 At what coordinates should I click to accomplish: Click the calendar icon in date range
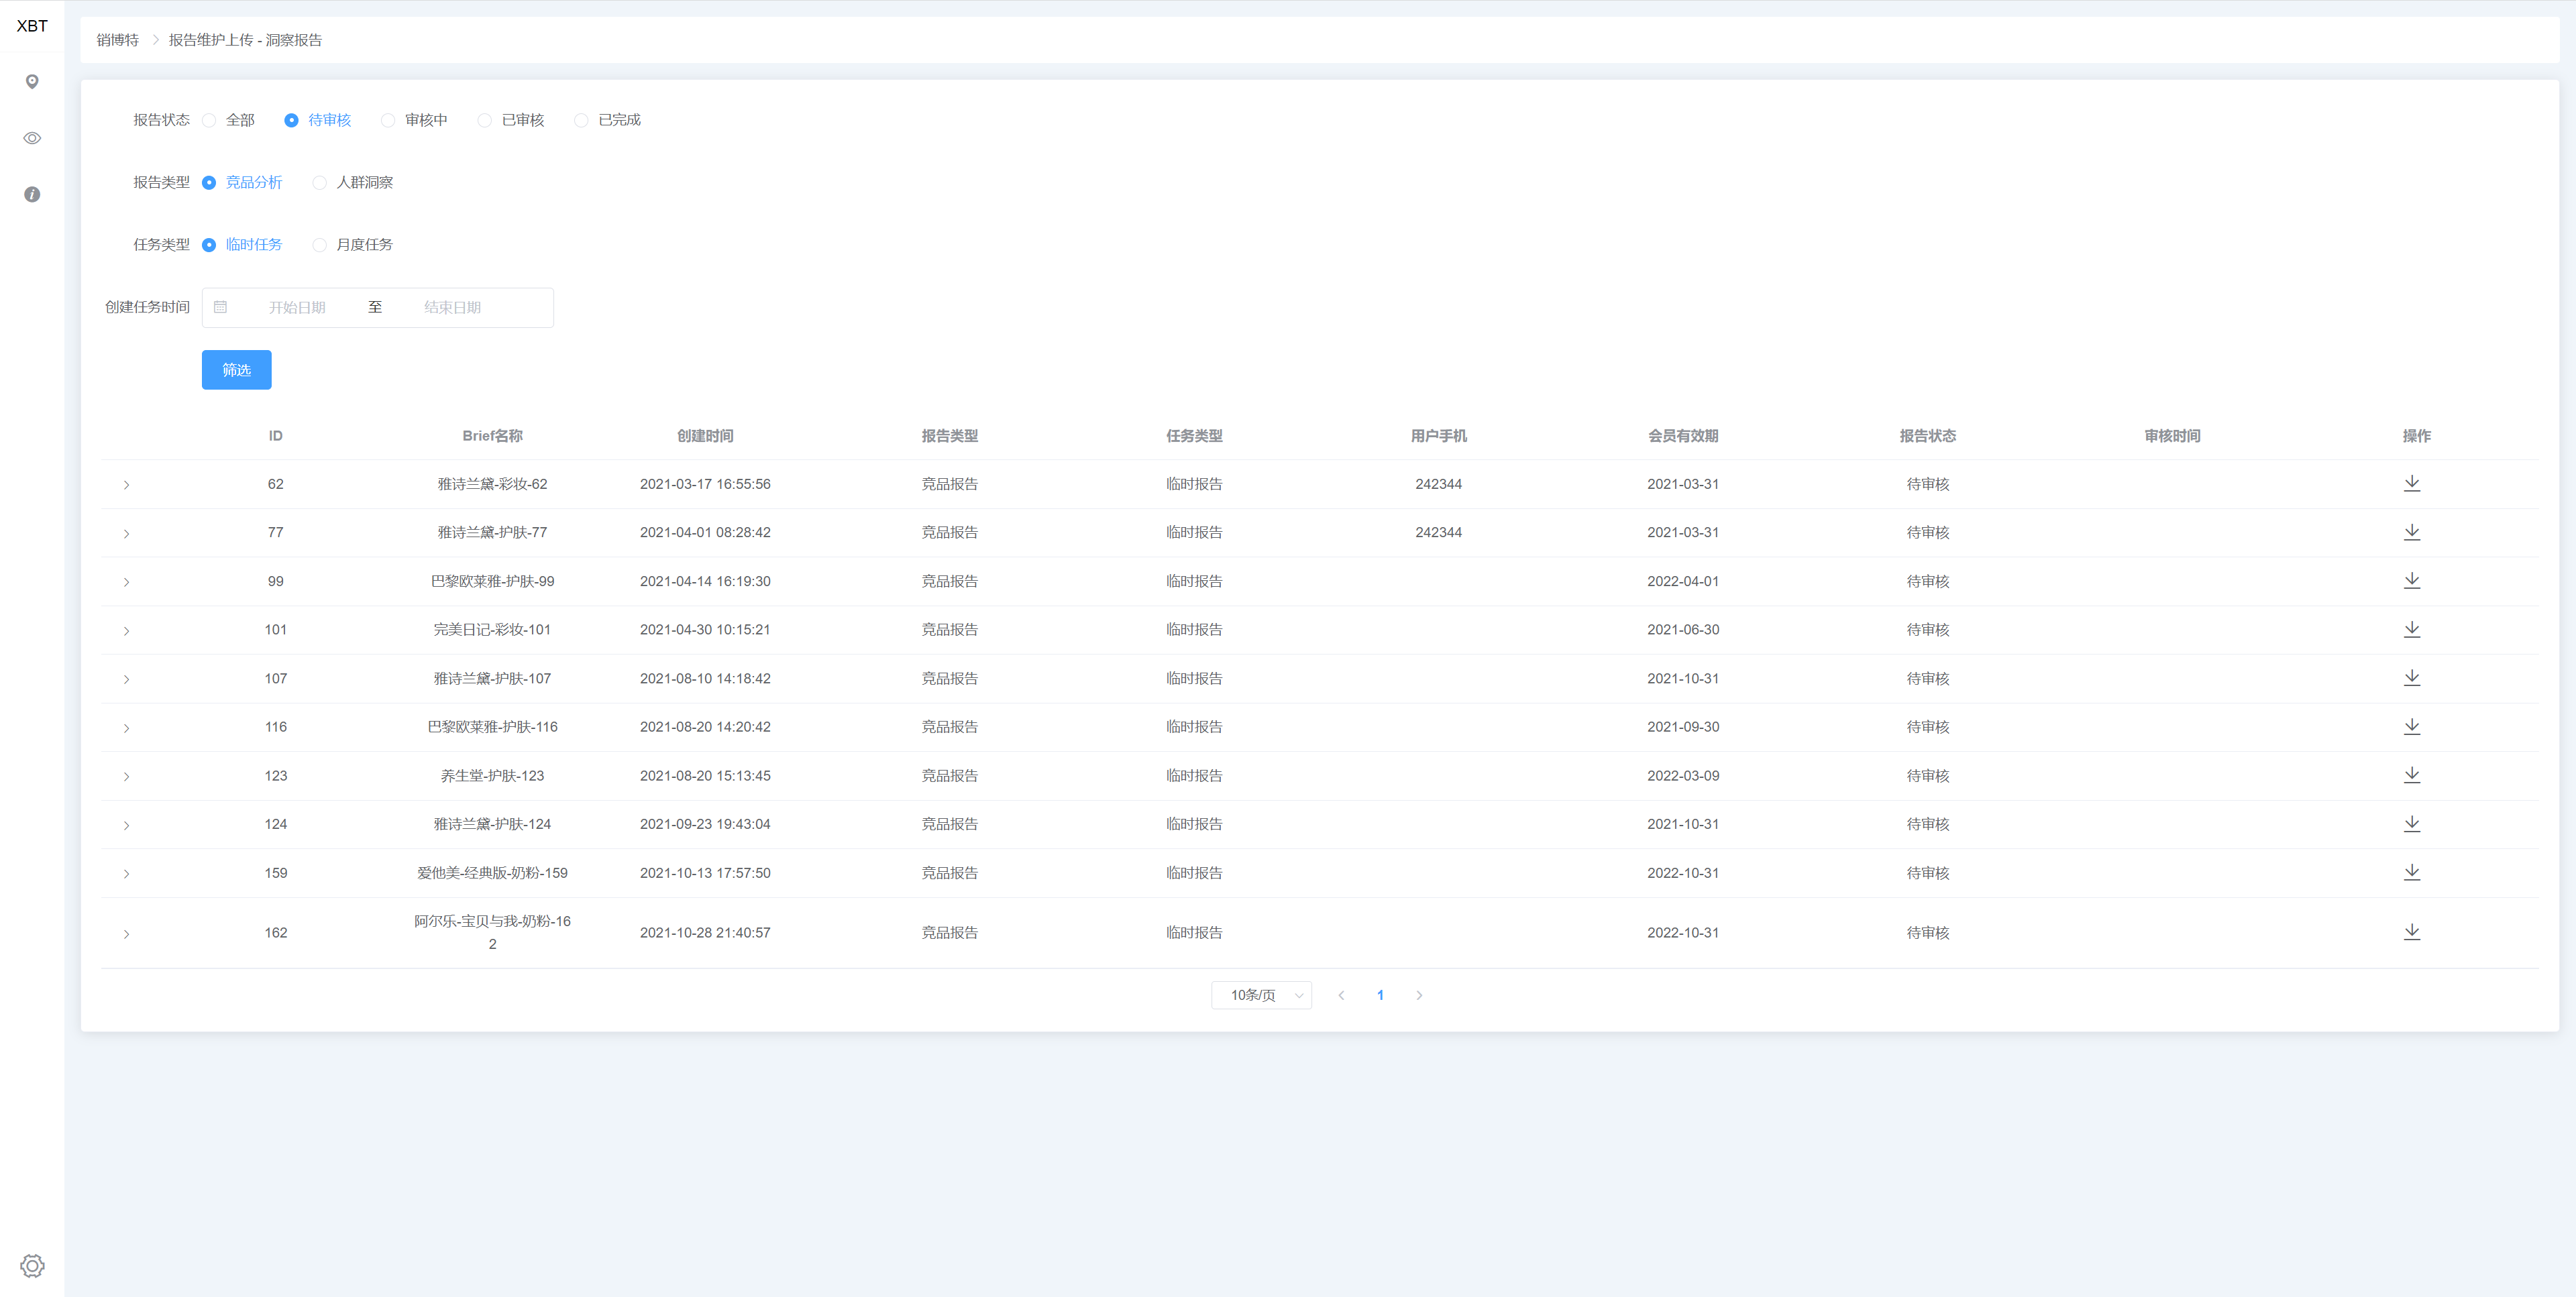pyautogui.click(x=220, y=307)
